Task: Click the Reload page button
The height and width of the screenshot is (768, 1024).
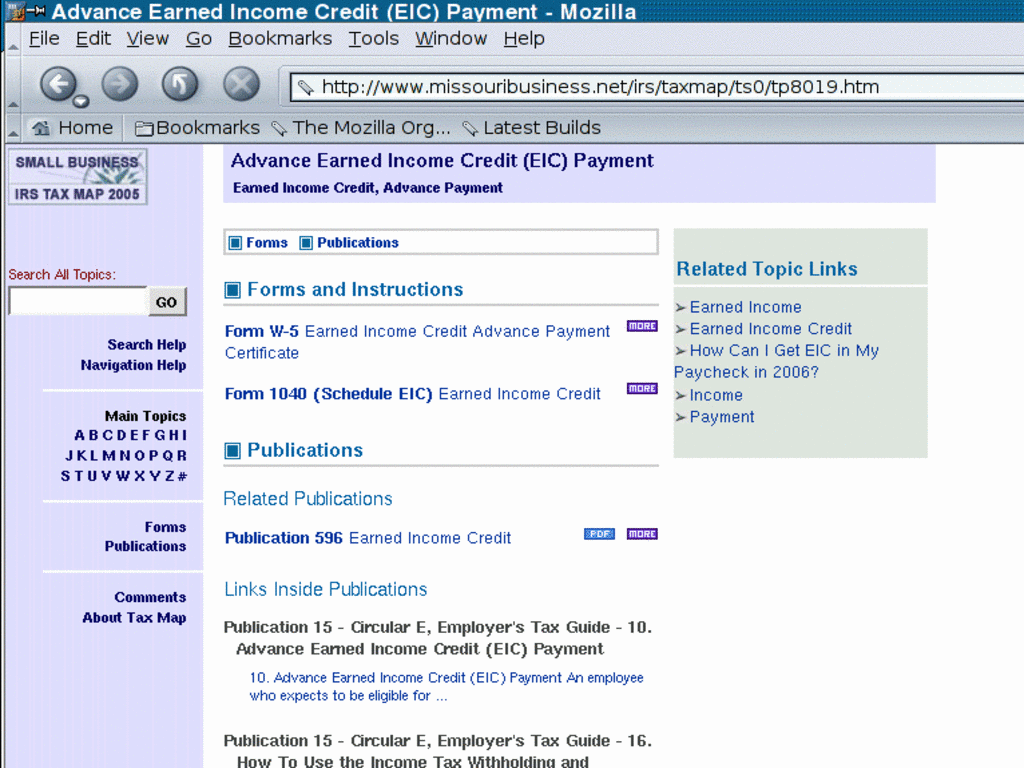Action: click(x=180, y=84)
